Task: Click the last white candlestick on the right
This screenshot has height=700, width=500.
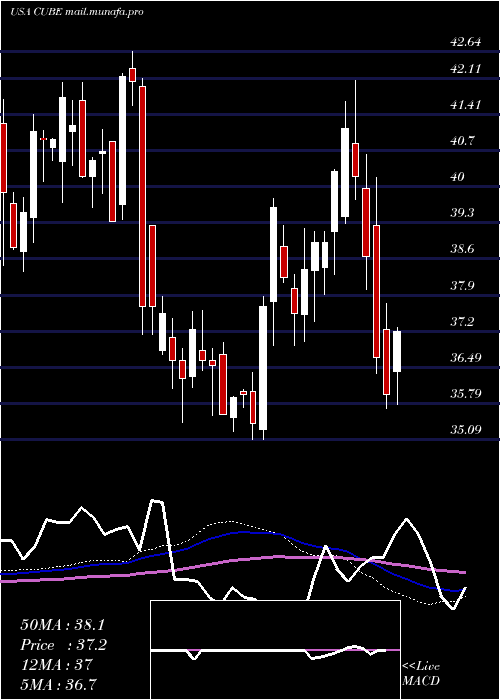Action: coord(397,351)
